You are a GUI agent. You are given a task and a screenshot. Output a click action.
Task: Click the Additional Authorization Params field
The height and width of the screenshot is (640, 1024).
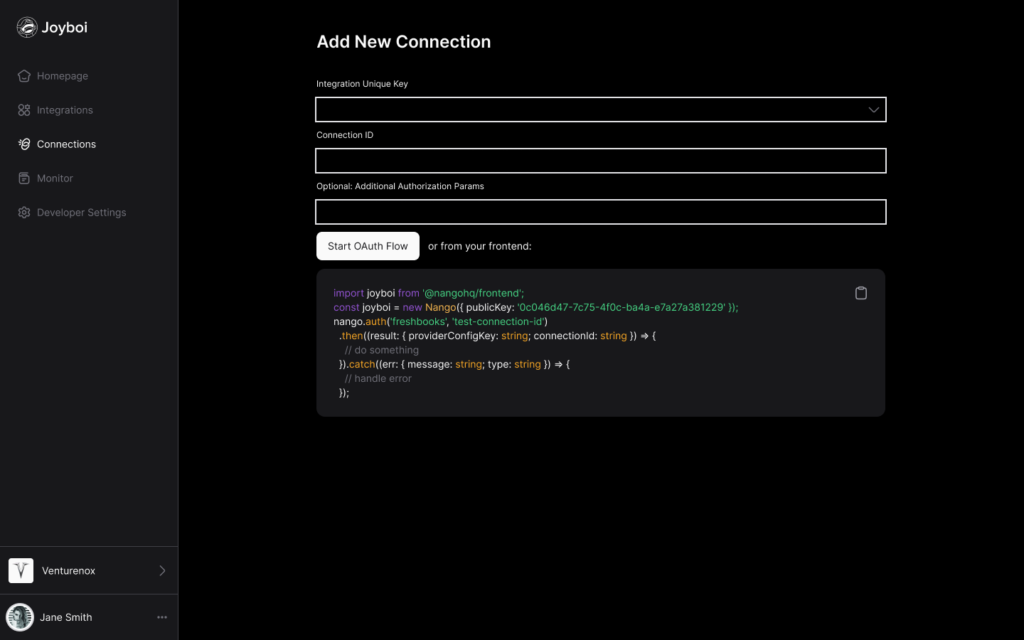tap(600, 212)
